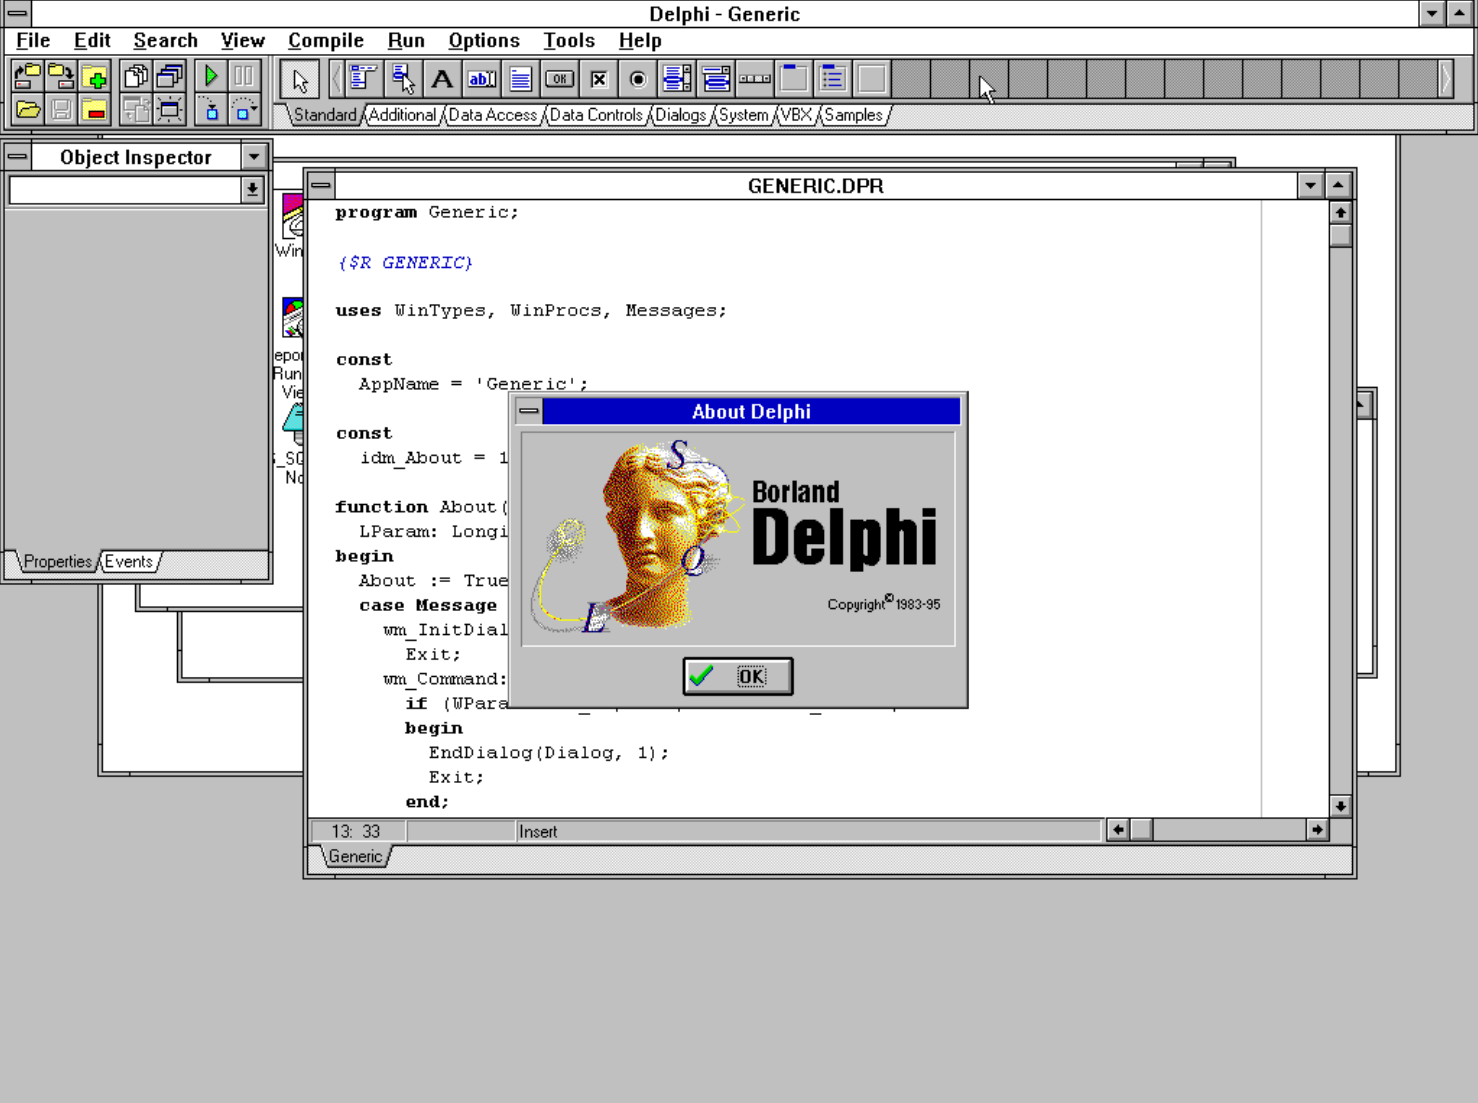Open the Object Inspector system menu box
The width and height of the screenshot is (1478, 1103).
pos(17,157)
